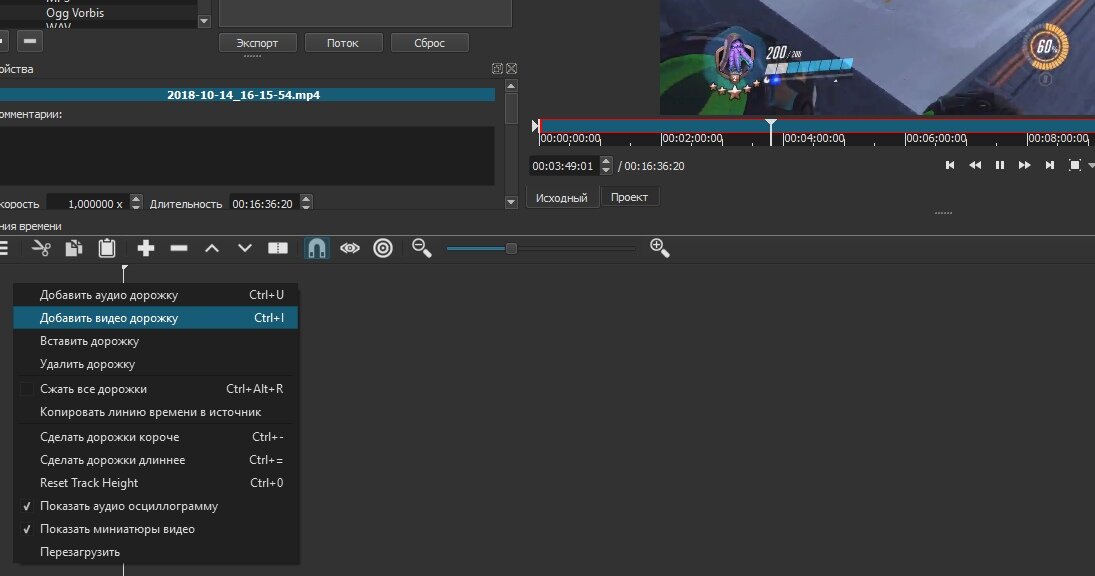Select Ogg Vorbis in the presets list
Viewport: 1095px width, 576px height.
pos(75,13)
